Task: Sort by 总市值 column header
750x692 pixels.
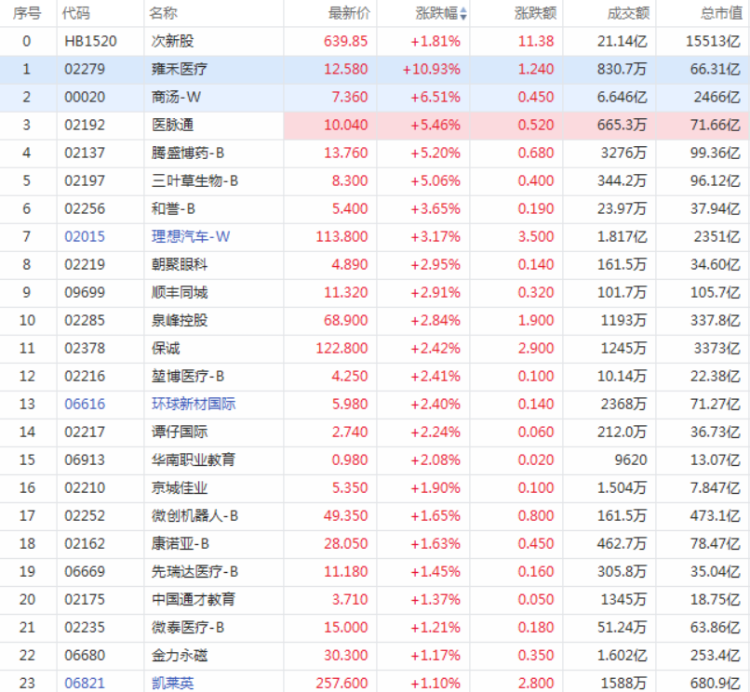Action: point(722,13)
